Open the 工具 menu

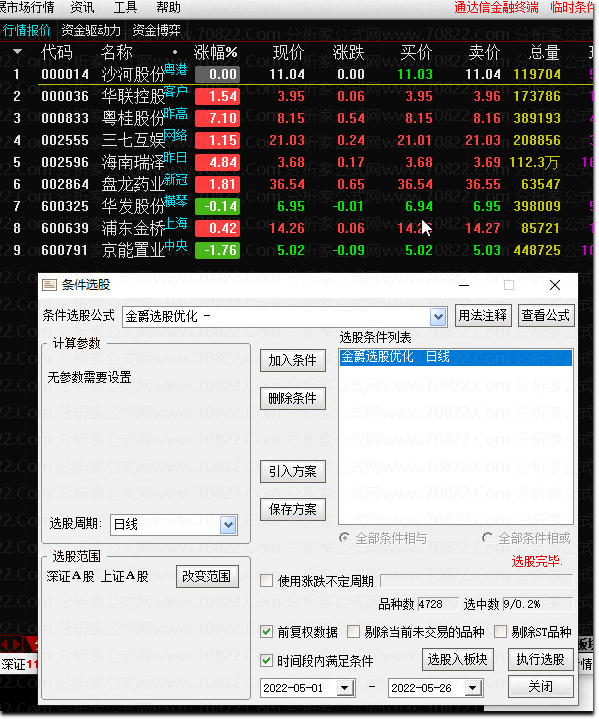[125, 7]
